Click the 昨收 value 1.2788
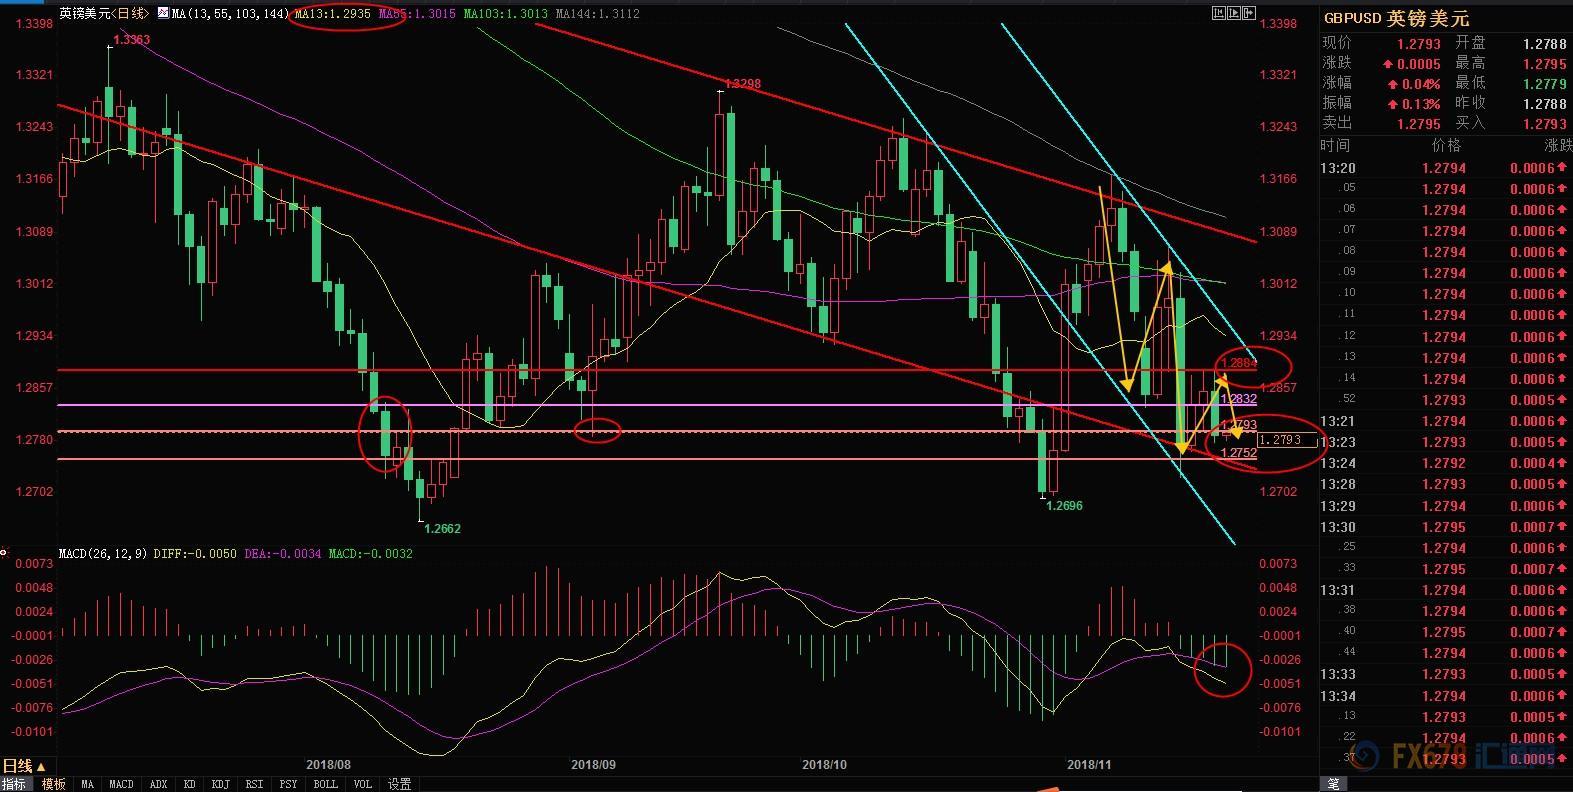1573x792 pixels. (1545, 103)
